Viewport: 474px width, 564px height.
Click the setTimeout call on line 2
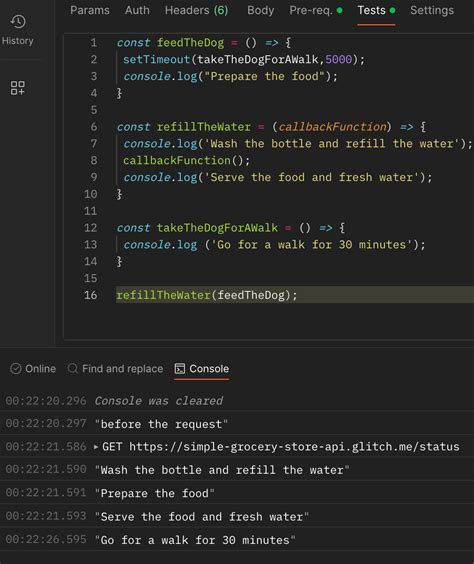click(x=156, y=59)
